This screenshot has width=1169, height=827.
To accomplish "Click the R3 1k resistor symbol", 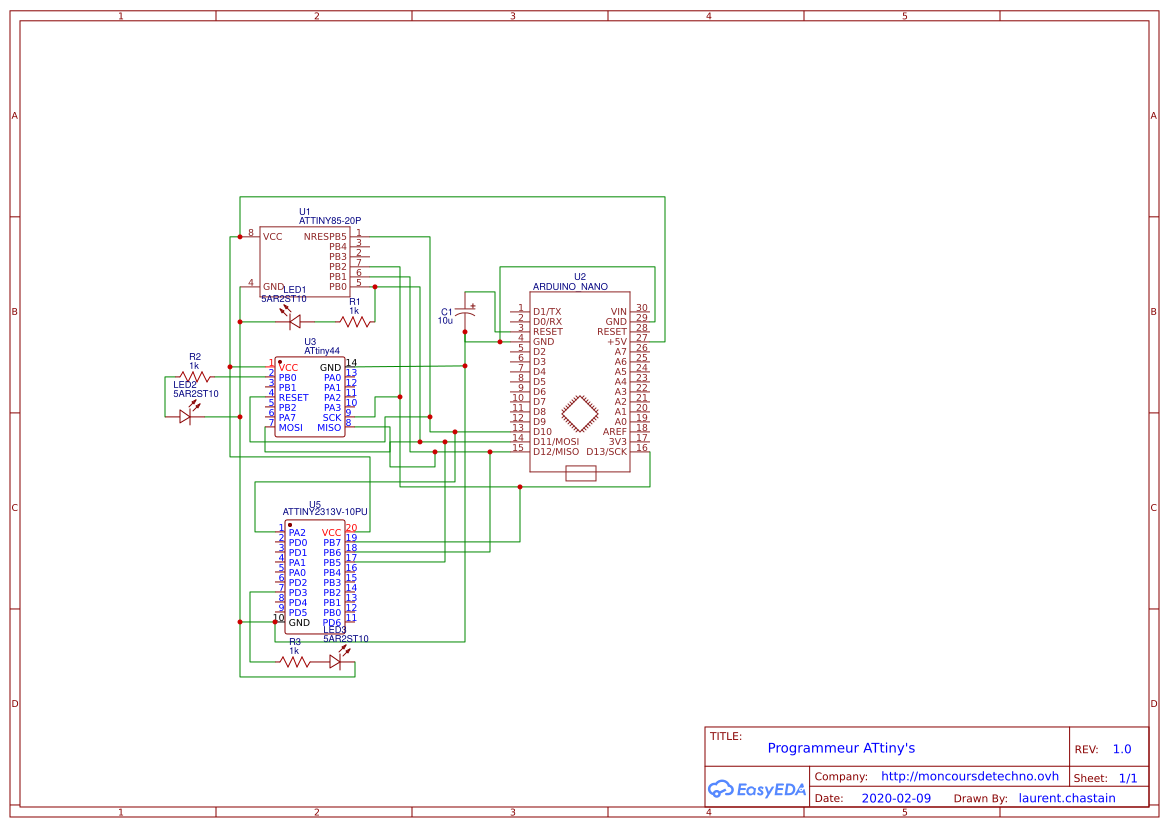I will pyautogui.click(x=295, y=661).
